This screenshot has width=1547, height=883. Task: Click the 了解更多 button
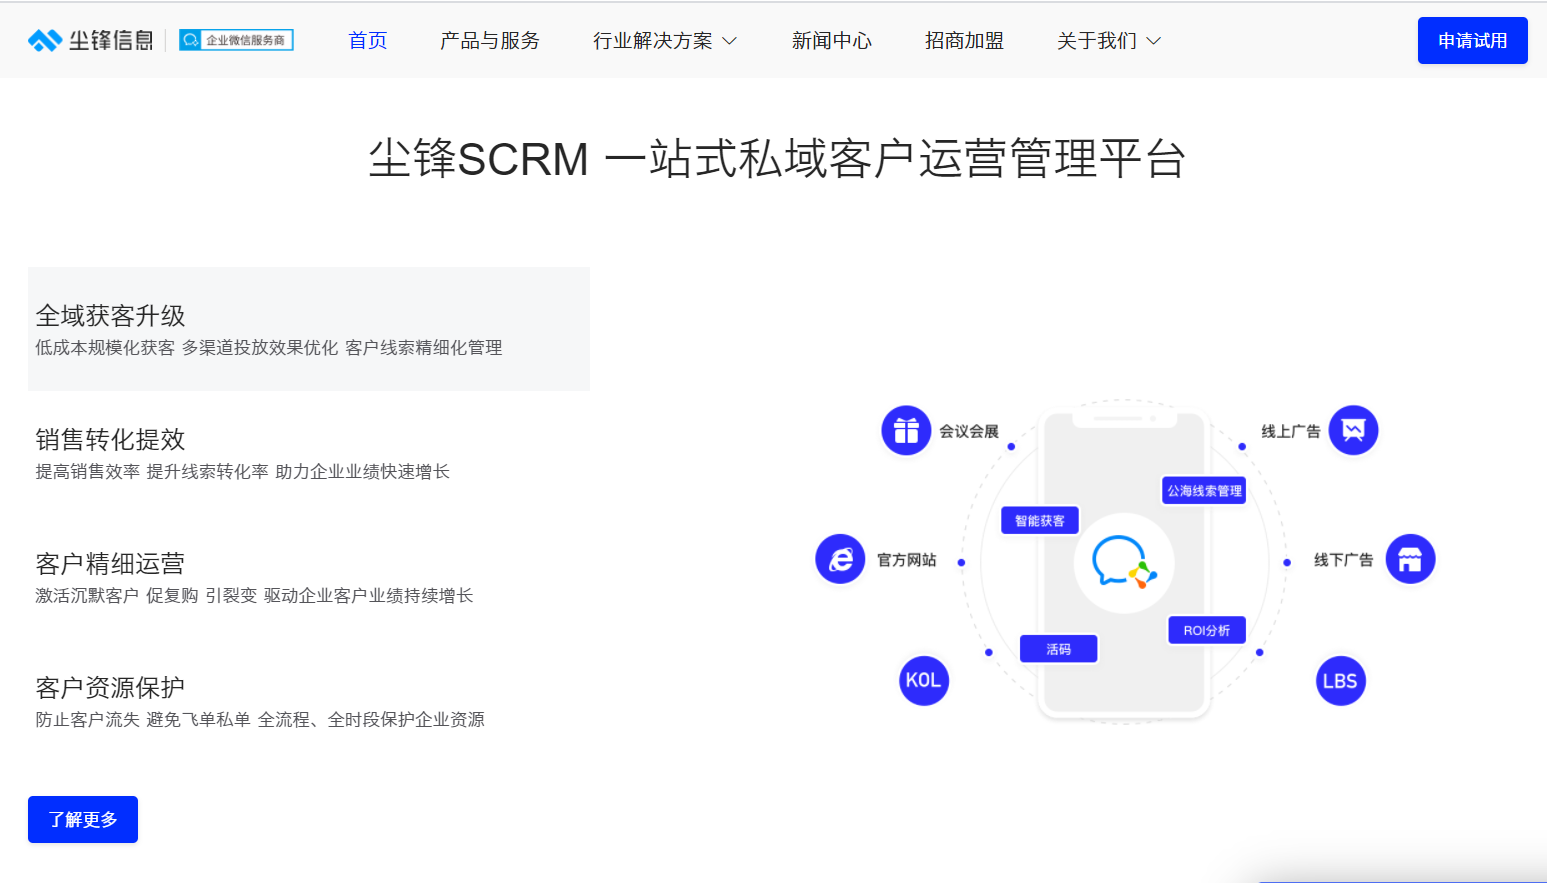point(83,820)
